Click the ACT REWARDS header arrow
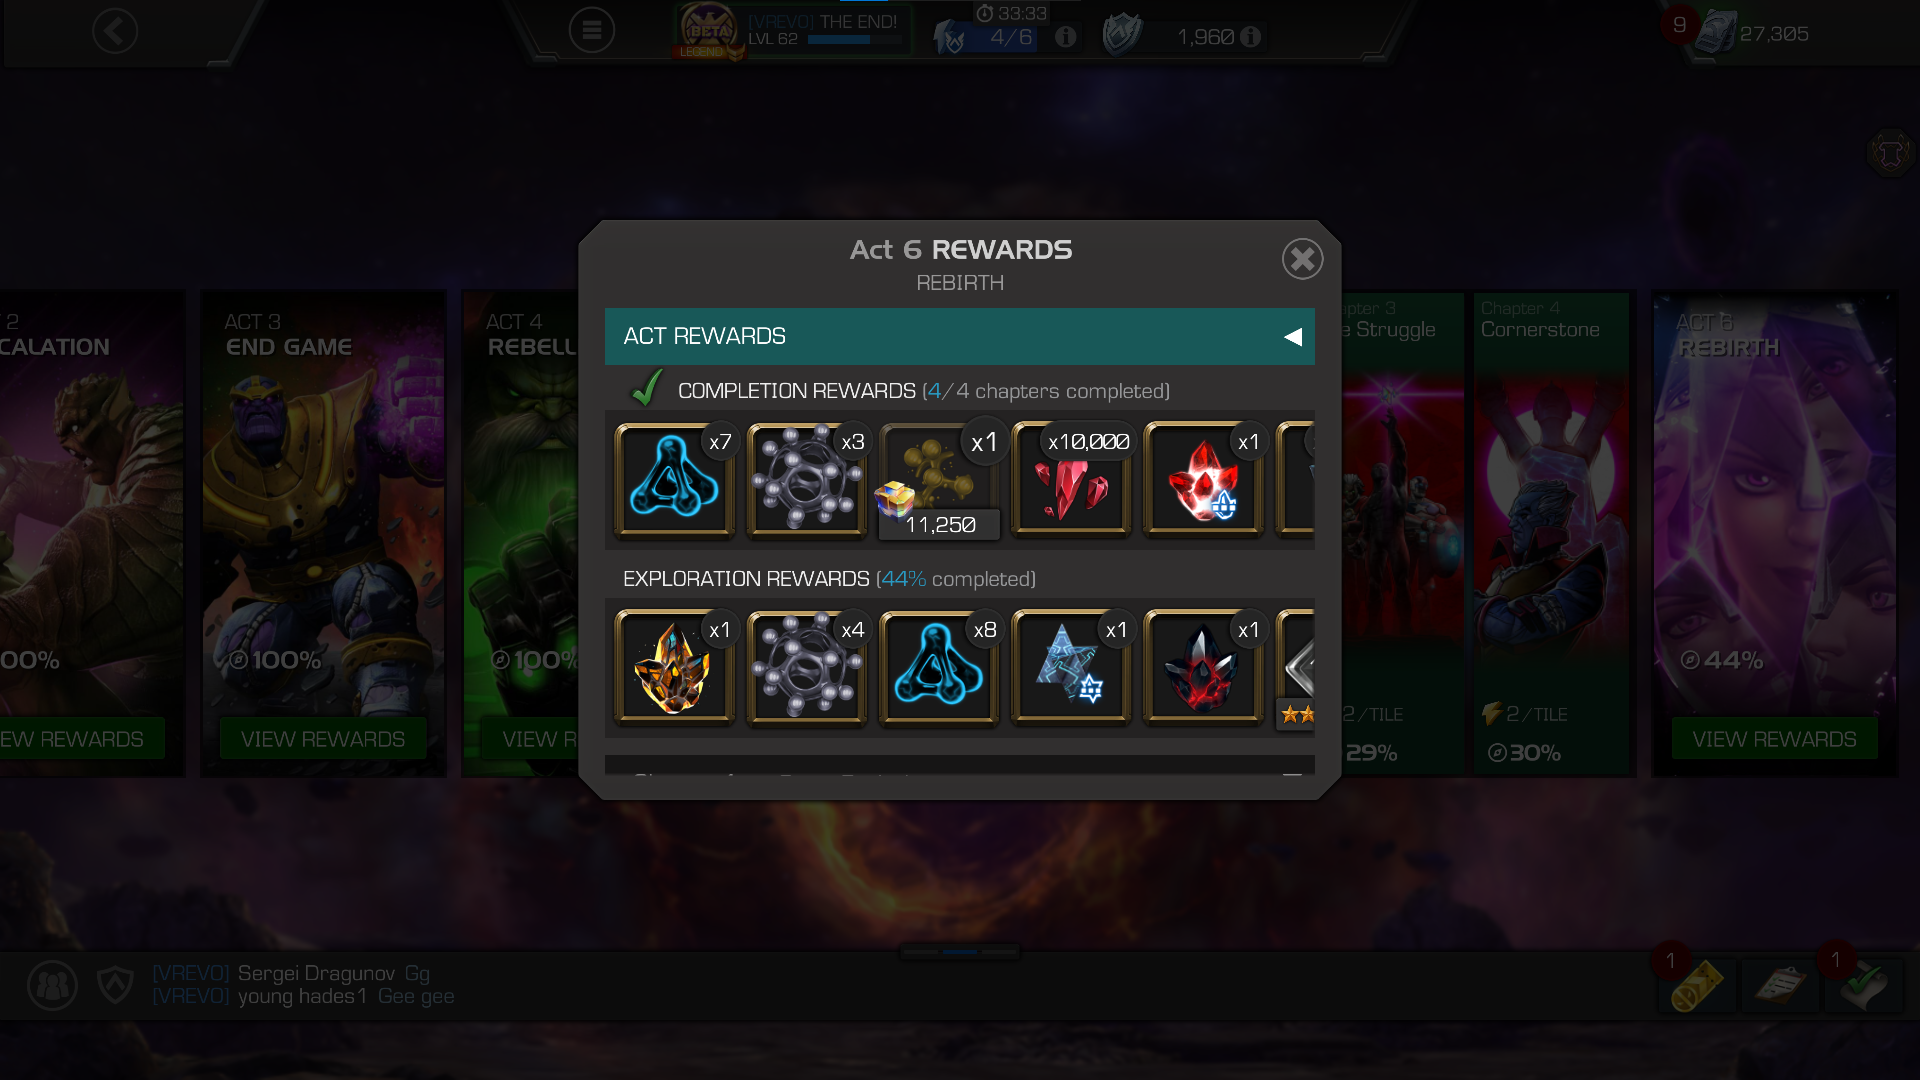This screenshot has height=1080, width=1920. point(1292,337)
